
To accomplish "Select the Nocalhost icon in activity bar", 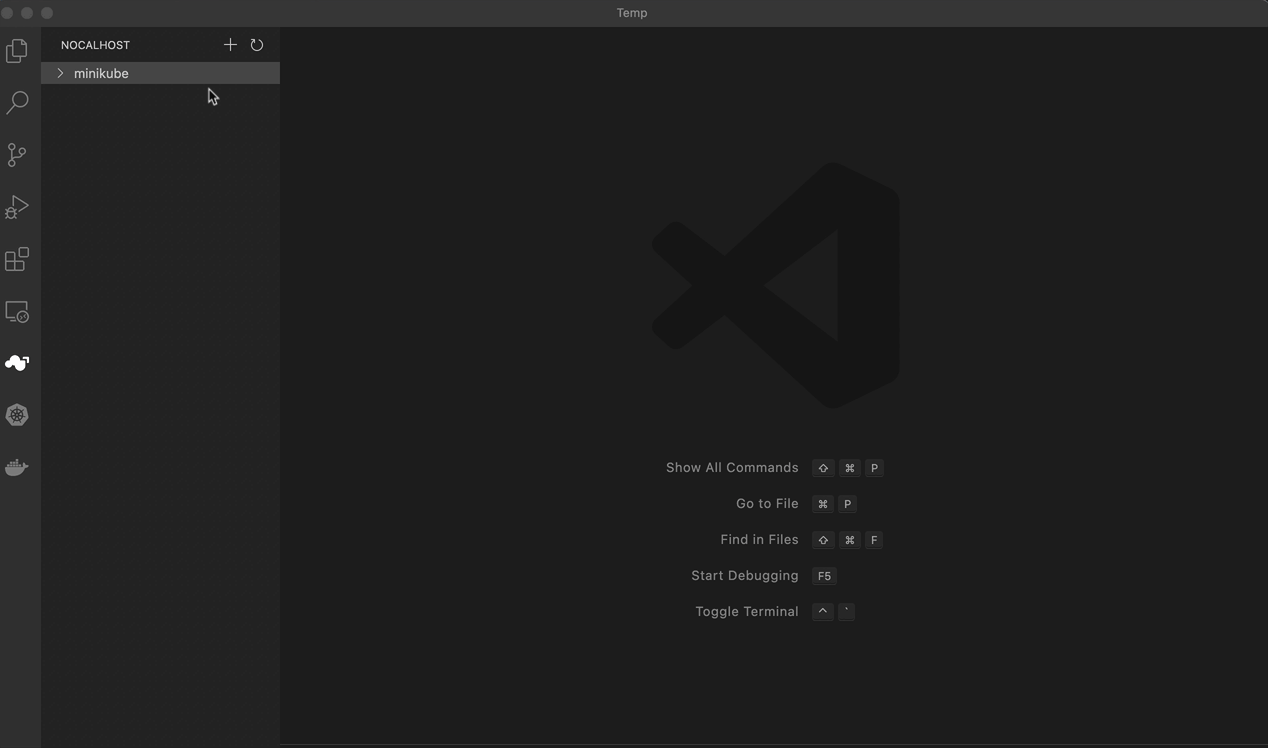I will point(17,363).
